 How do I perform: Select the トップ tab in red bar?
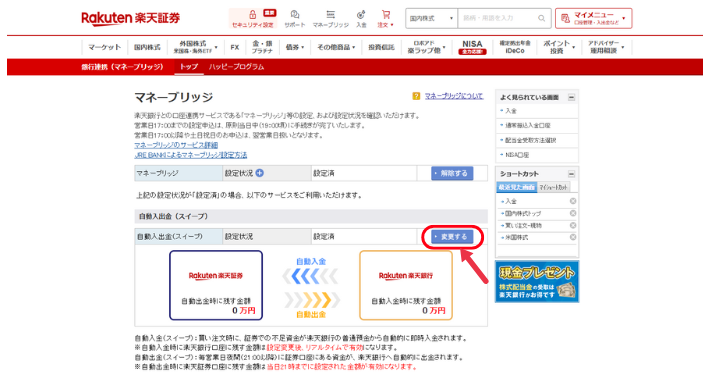189,67
